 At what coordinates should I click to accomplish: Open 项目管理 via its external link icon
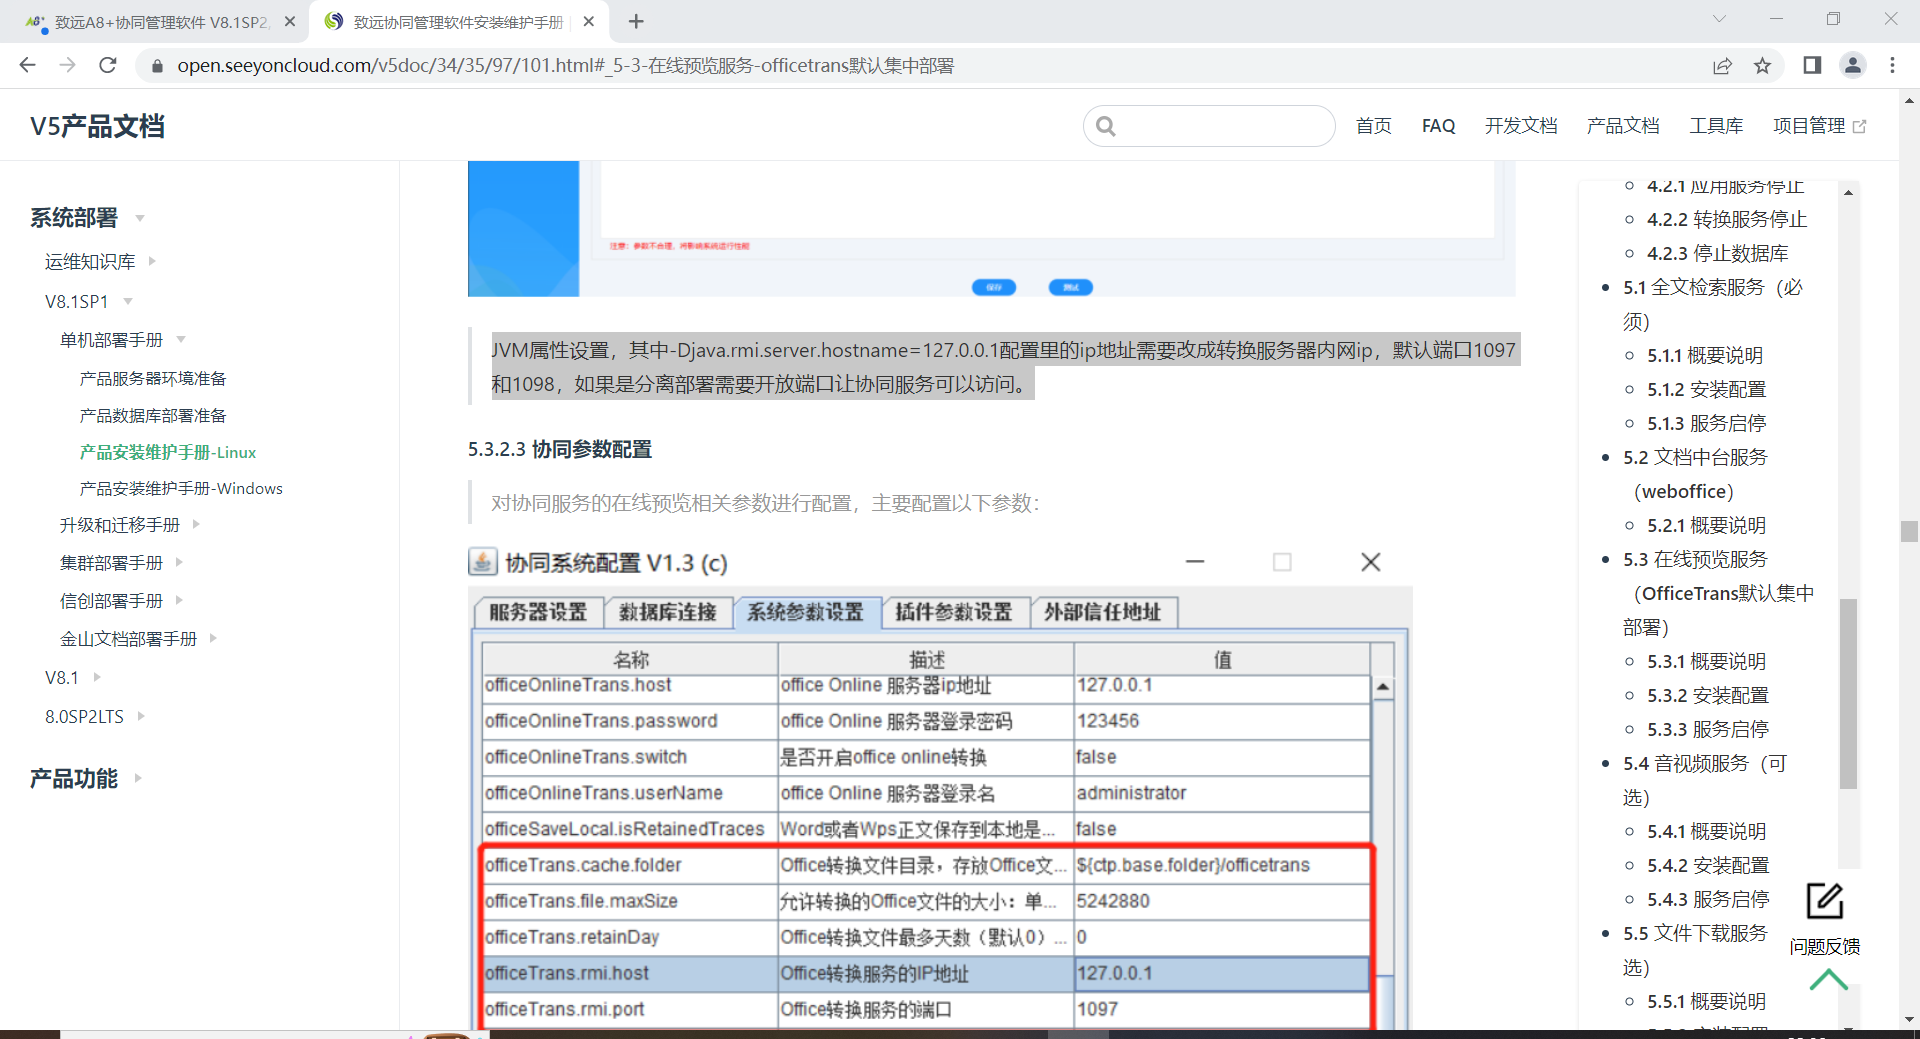[1860, 125]
